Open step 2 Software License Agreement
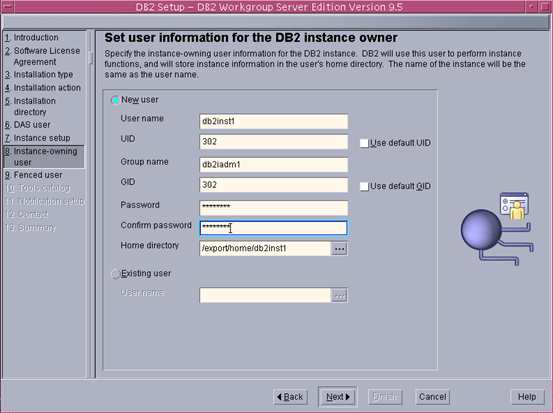This screenshot has height=413, width=553. tap(43, 56)
